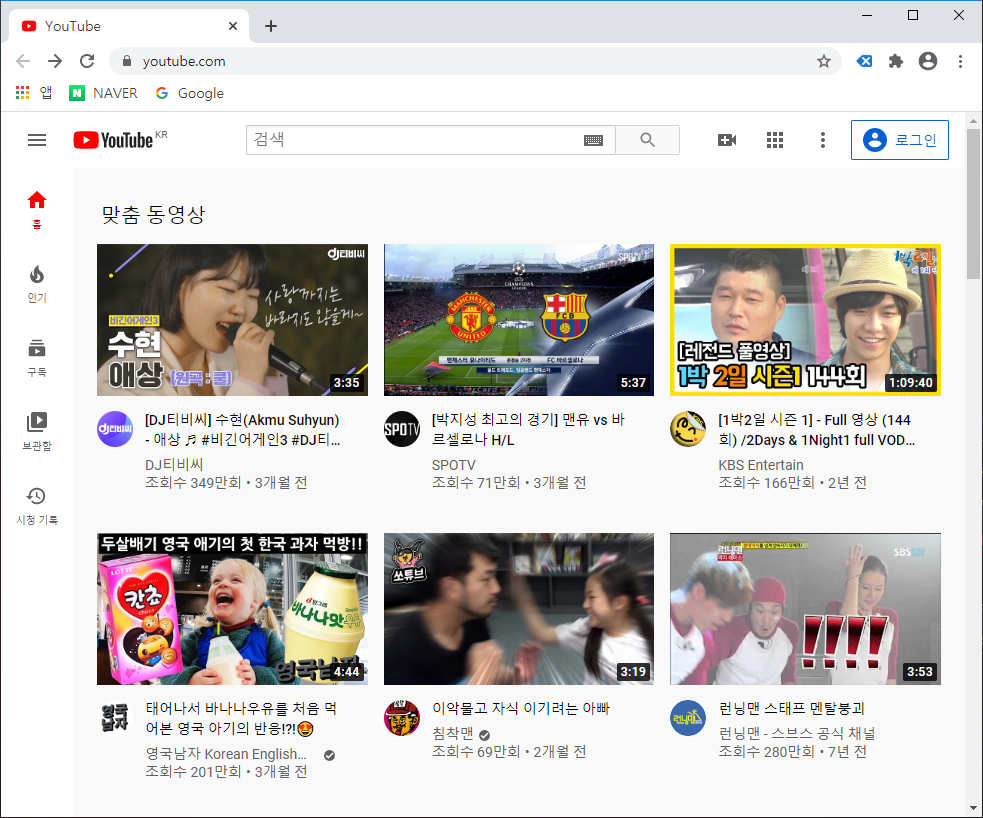Open YouTube settings three-dot menu
The width and height of the screenshot is (983, 818).
coord(823,140)
